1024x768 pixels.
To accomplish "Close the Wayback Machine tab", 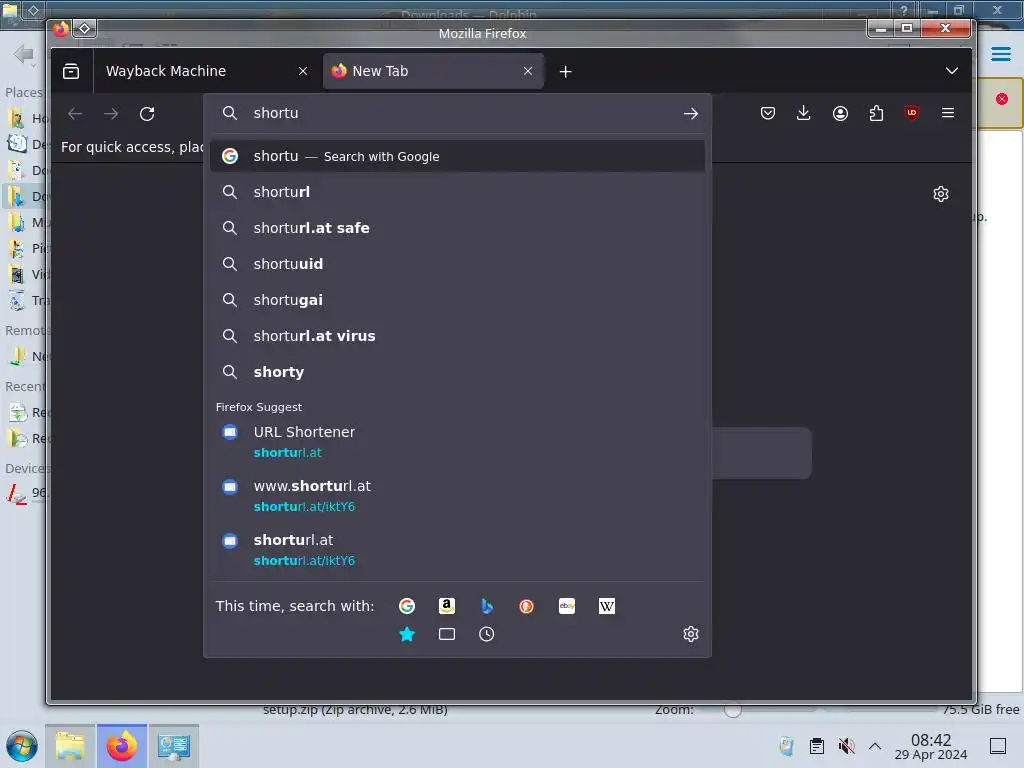I will [x=302, y=71].
